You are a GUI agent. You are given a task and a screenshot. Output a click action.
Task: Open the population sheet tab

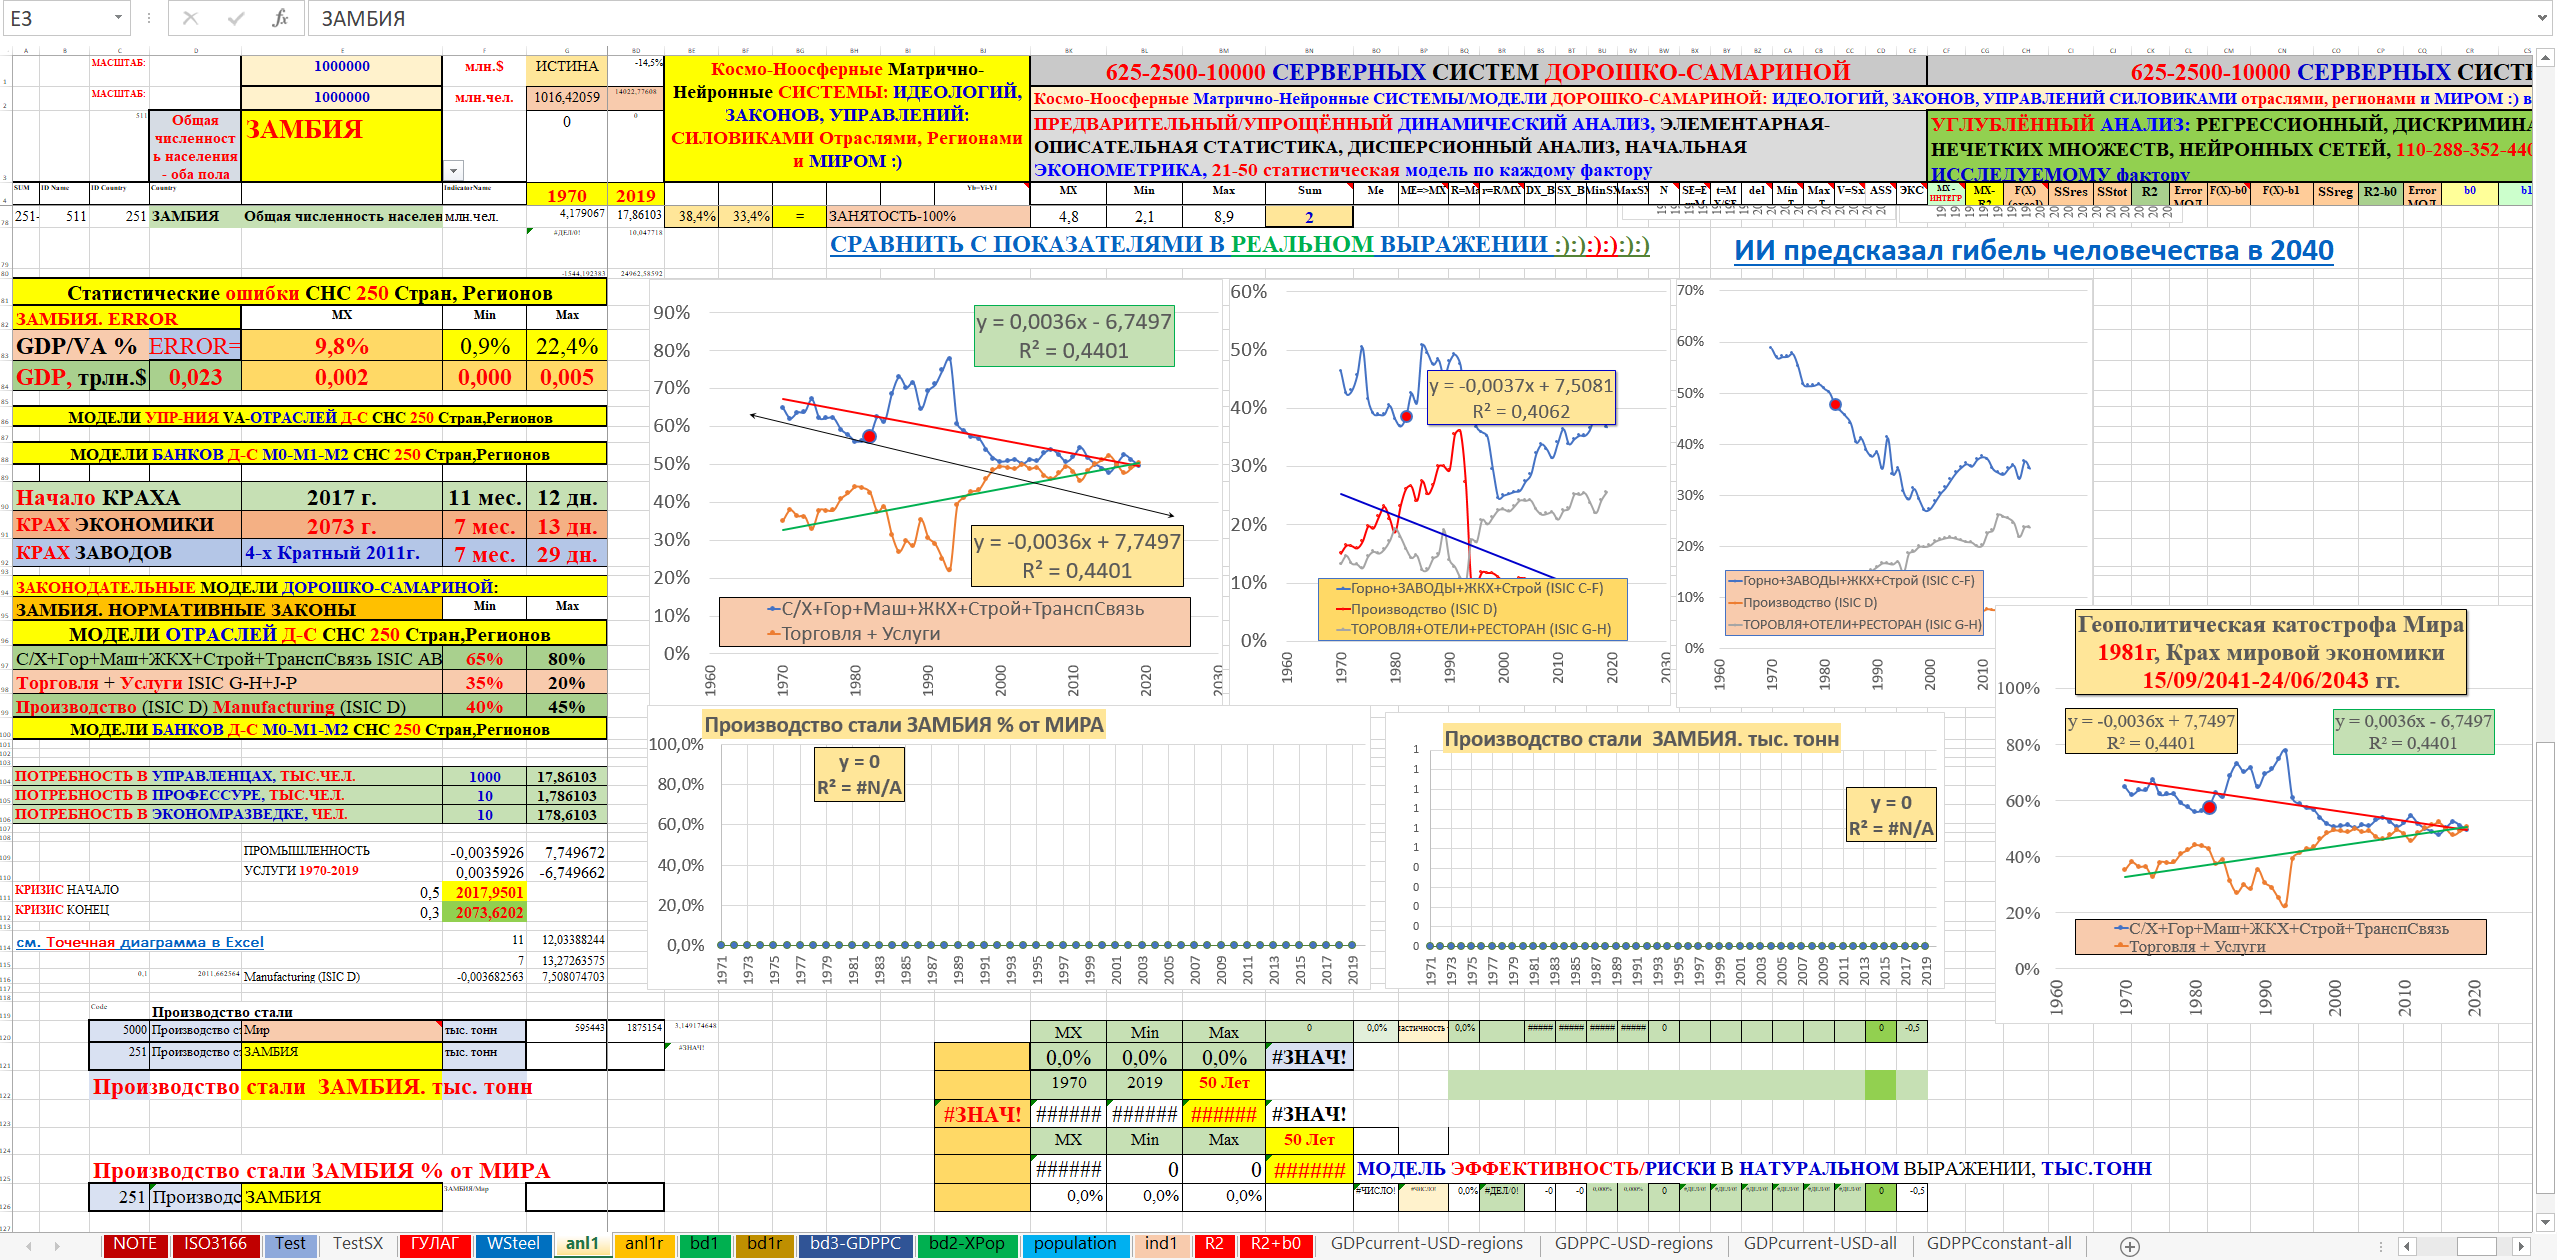(x=1074, y=1244)
